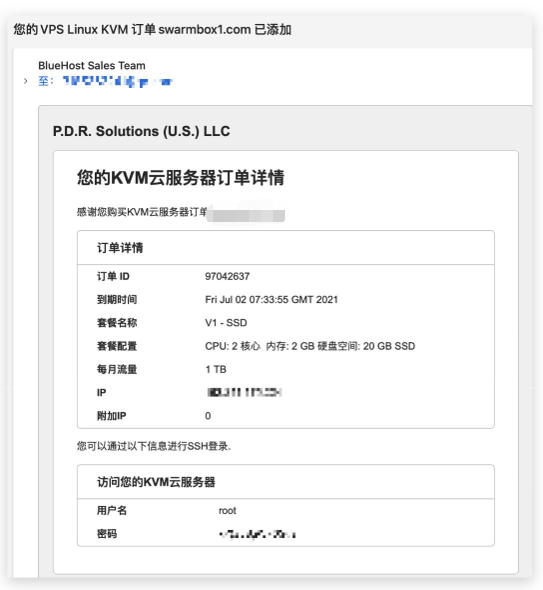Click the blurred order name after 感谢您购买
Image resolution: width=543 pixels, height=590 pixels.
click(246, 215)
